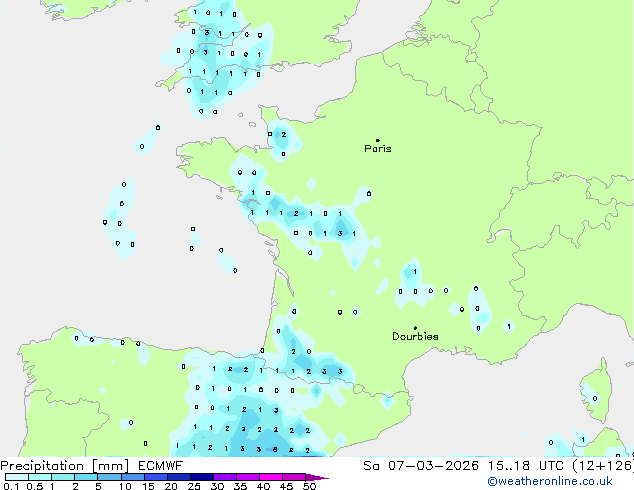
Task: Pick the legend swatch between 25 and 30
Action: (x=205, y=477)
